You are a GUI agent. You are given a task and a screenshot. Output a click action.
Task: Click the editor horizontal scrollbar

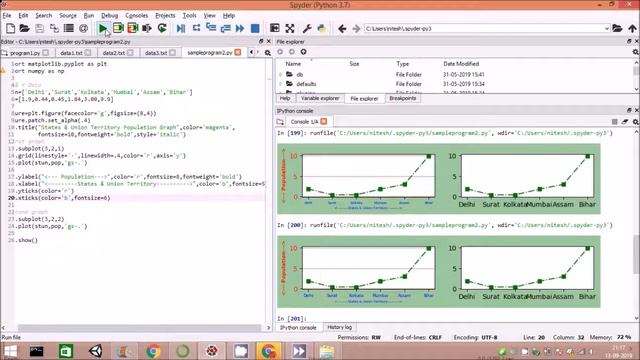139,328
